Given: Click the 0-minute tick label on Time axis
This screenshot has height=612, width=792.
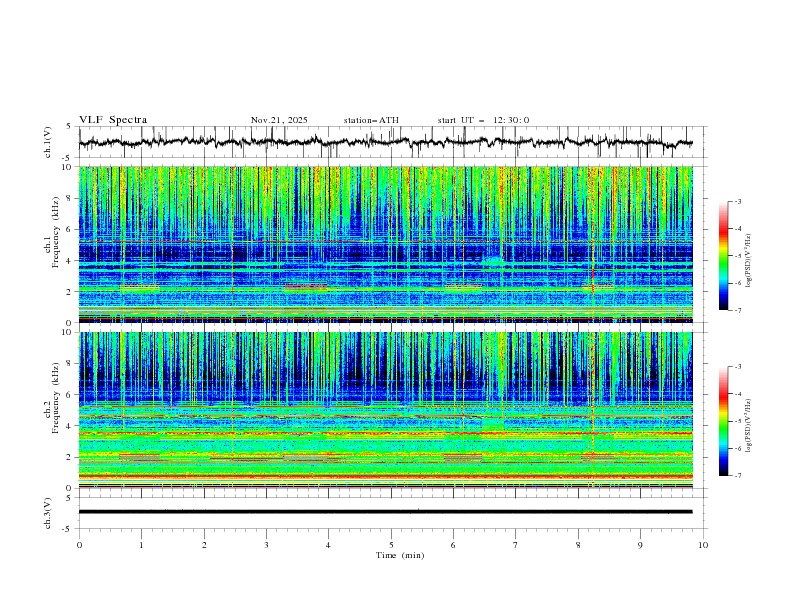Looking at the screenshot, I should [79, 545].
